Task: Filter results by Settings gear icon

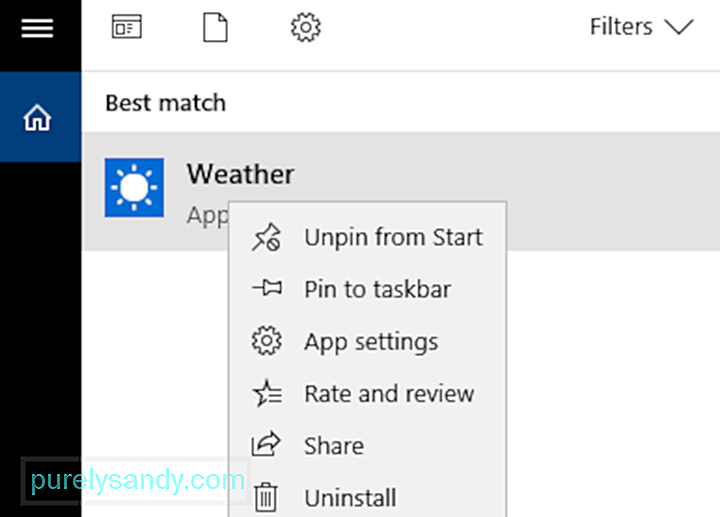Action: [305, 28]
